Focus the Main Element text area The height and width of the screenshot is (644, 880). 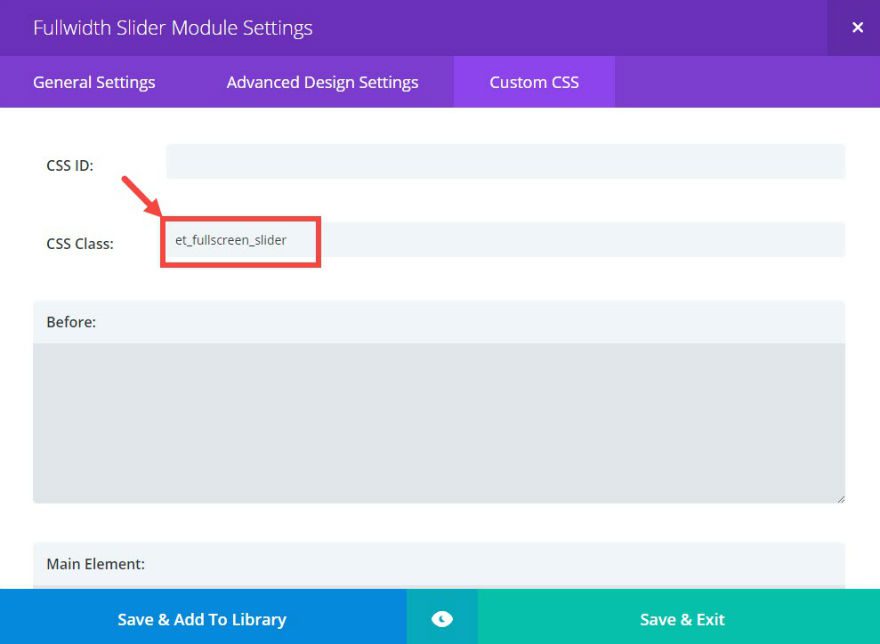[438, 587]
